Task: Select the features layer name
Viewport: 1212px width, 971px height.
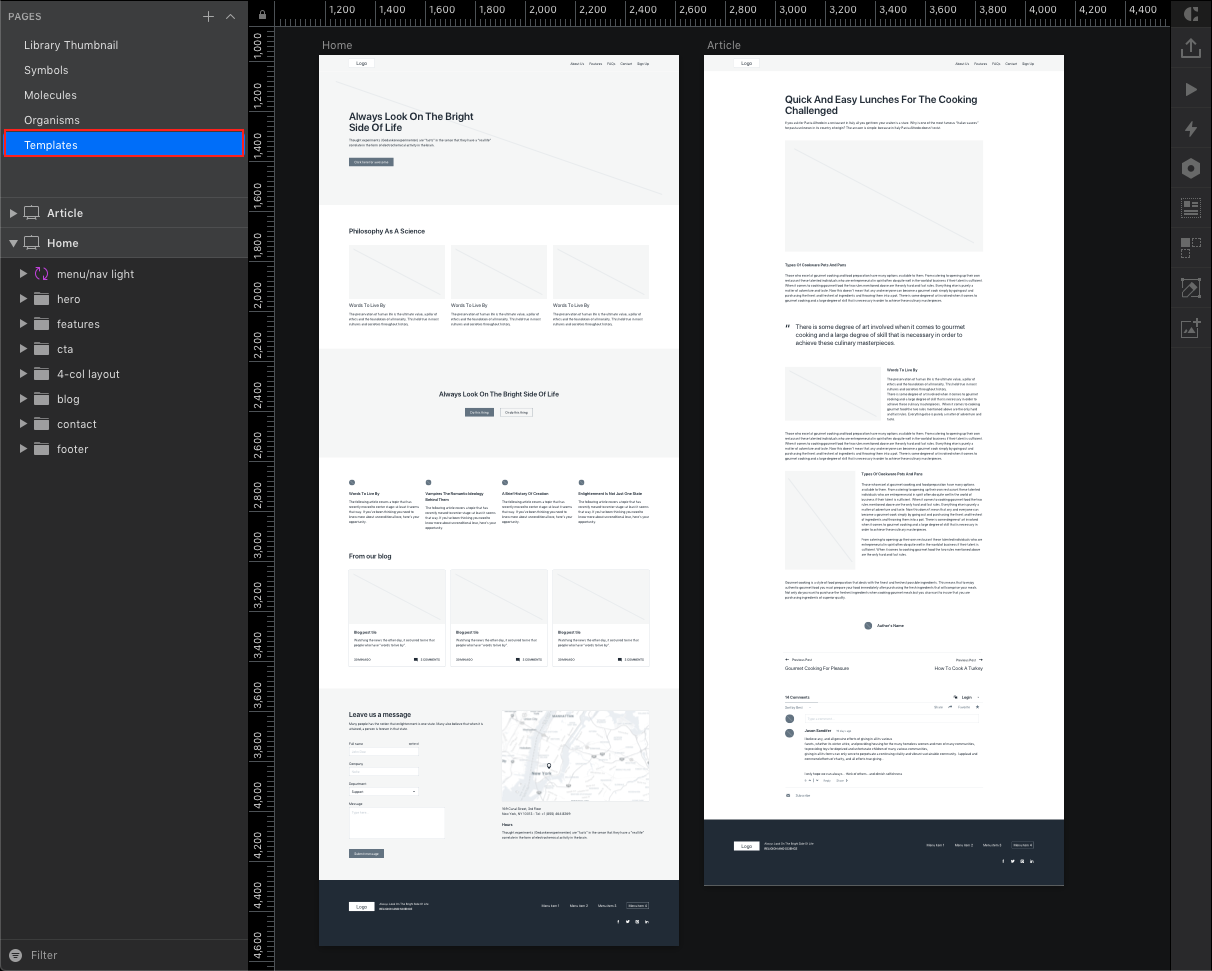Action: 78,324
